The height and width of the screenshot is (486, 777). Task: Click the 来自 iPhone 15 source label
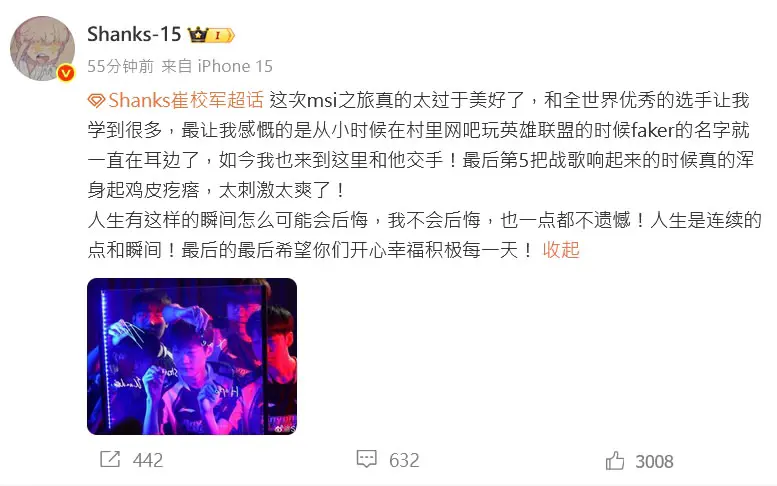click(x=217, y=66)
